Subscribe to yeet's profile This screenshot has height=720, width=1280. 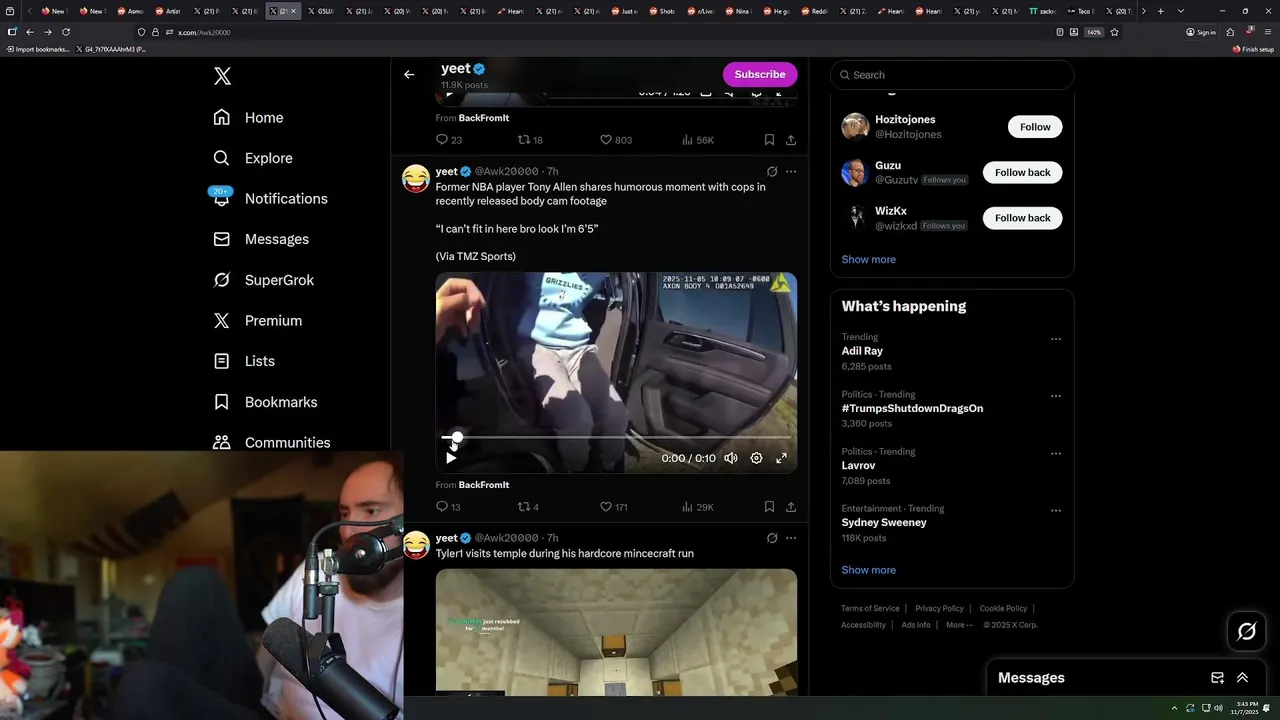click(x=760, y=74)
